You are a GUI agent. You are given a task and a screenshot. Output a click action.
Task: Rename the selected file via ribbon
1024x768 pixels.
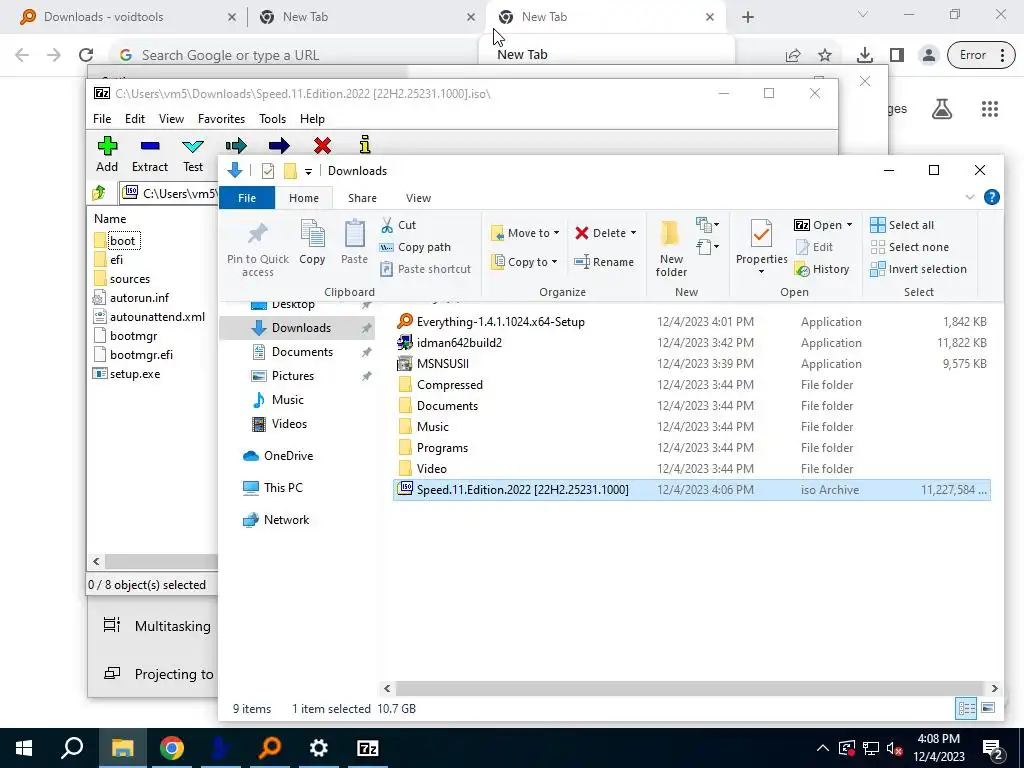(604, 262)
